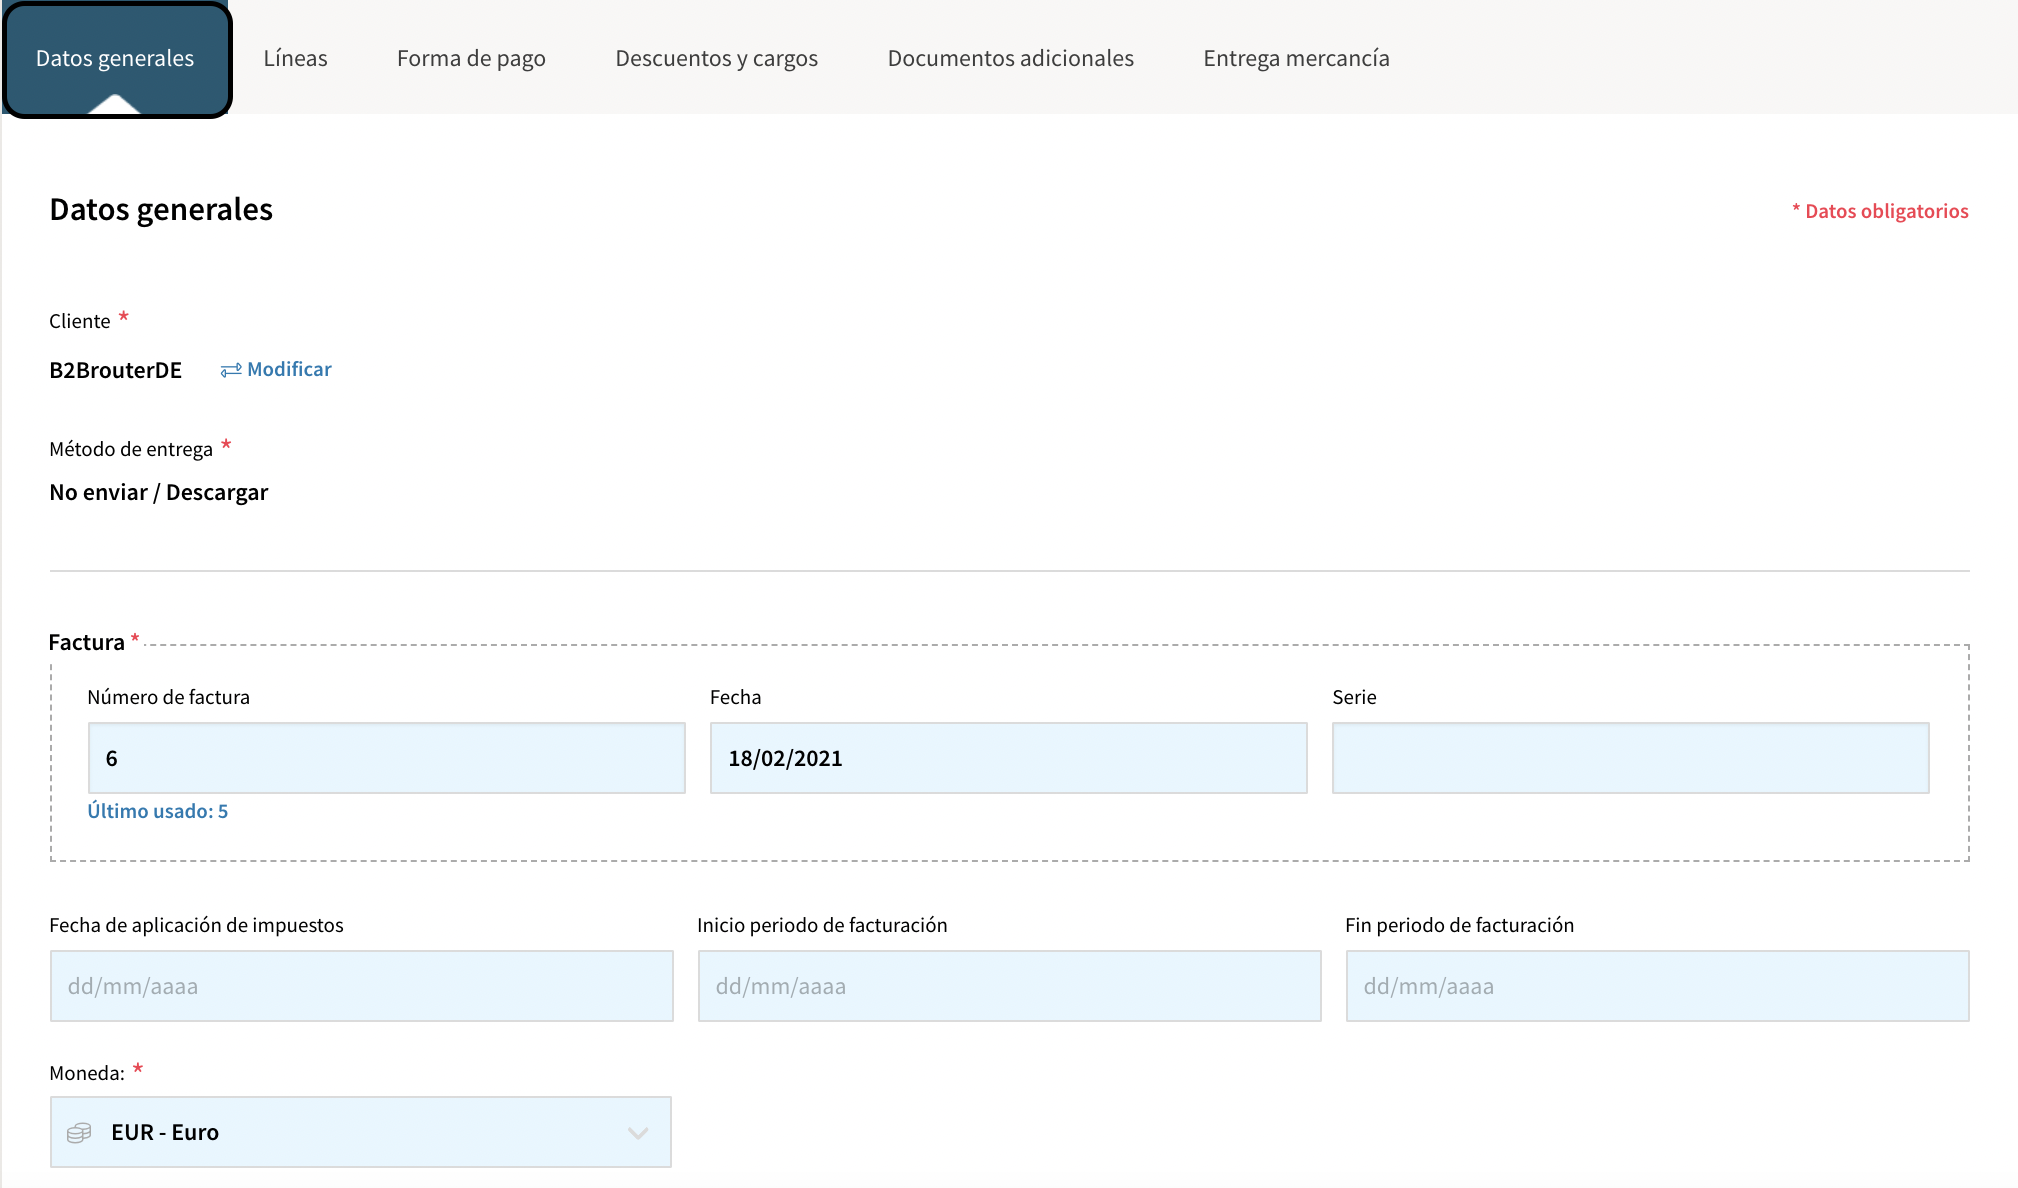Open the Forma de pago tab
Screen dimensions: 2018x1188
click(x=471, y=58)
